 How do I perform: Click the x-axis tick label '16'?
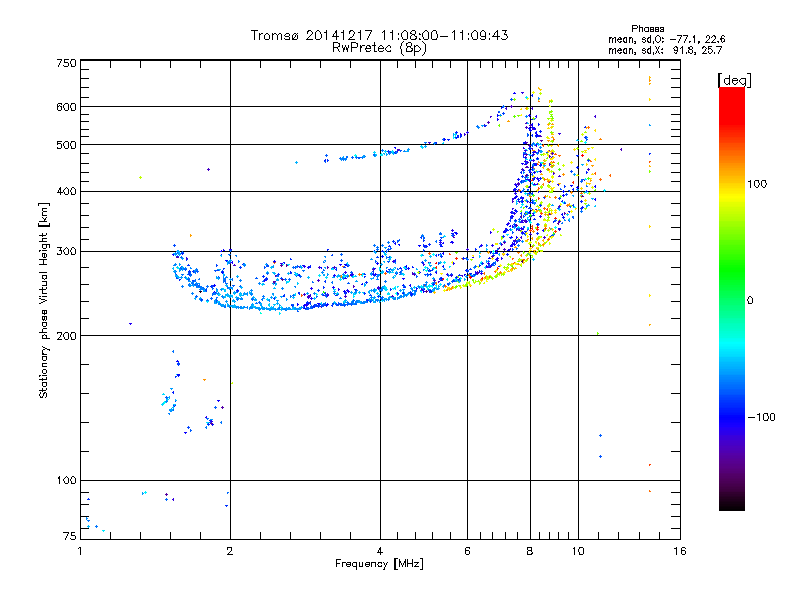click(x=680, y=551)
